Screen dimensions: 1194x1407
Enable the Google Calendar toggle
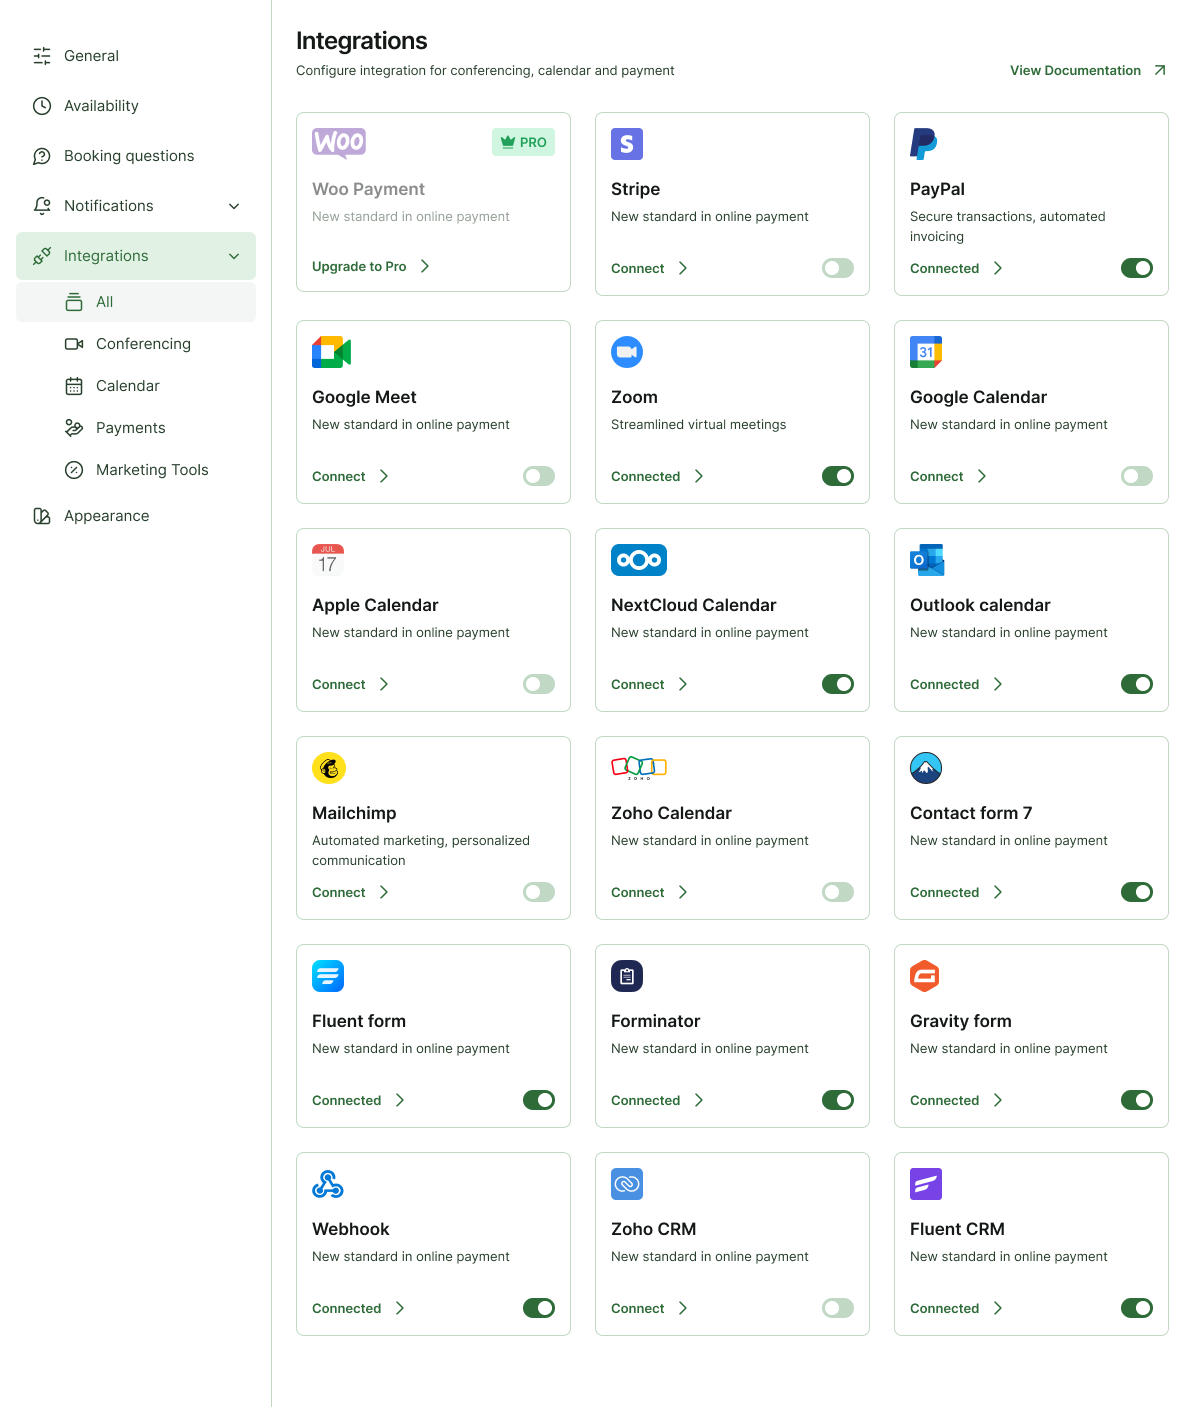click(x=1137, y=476)
